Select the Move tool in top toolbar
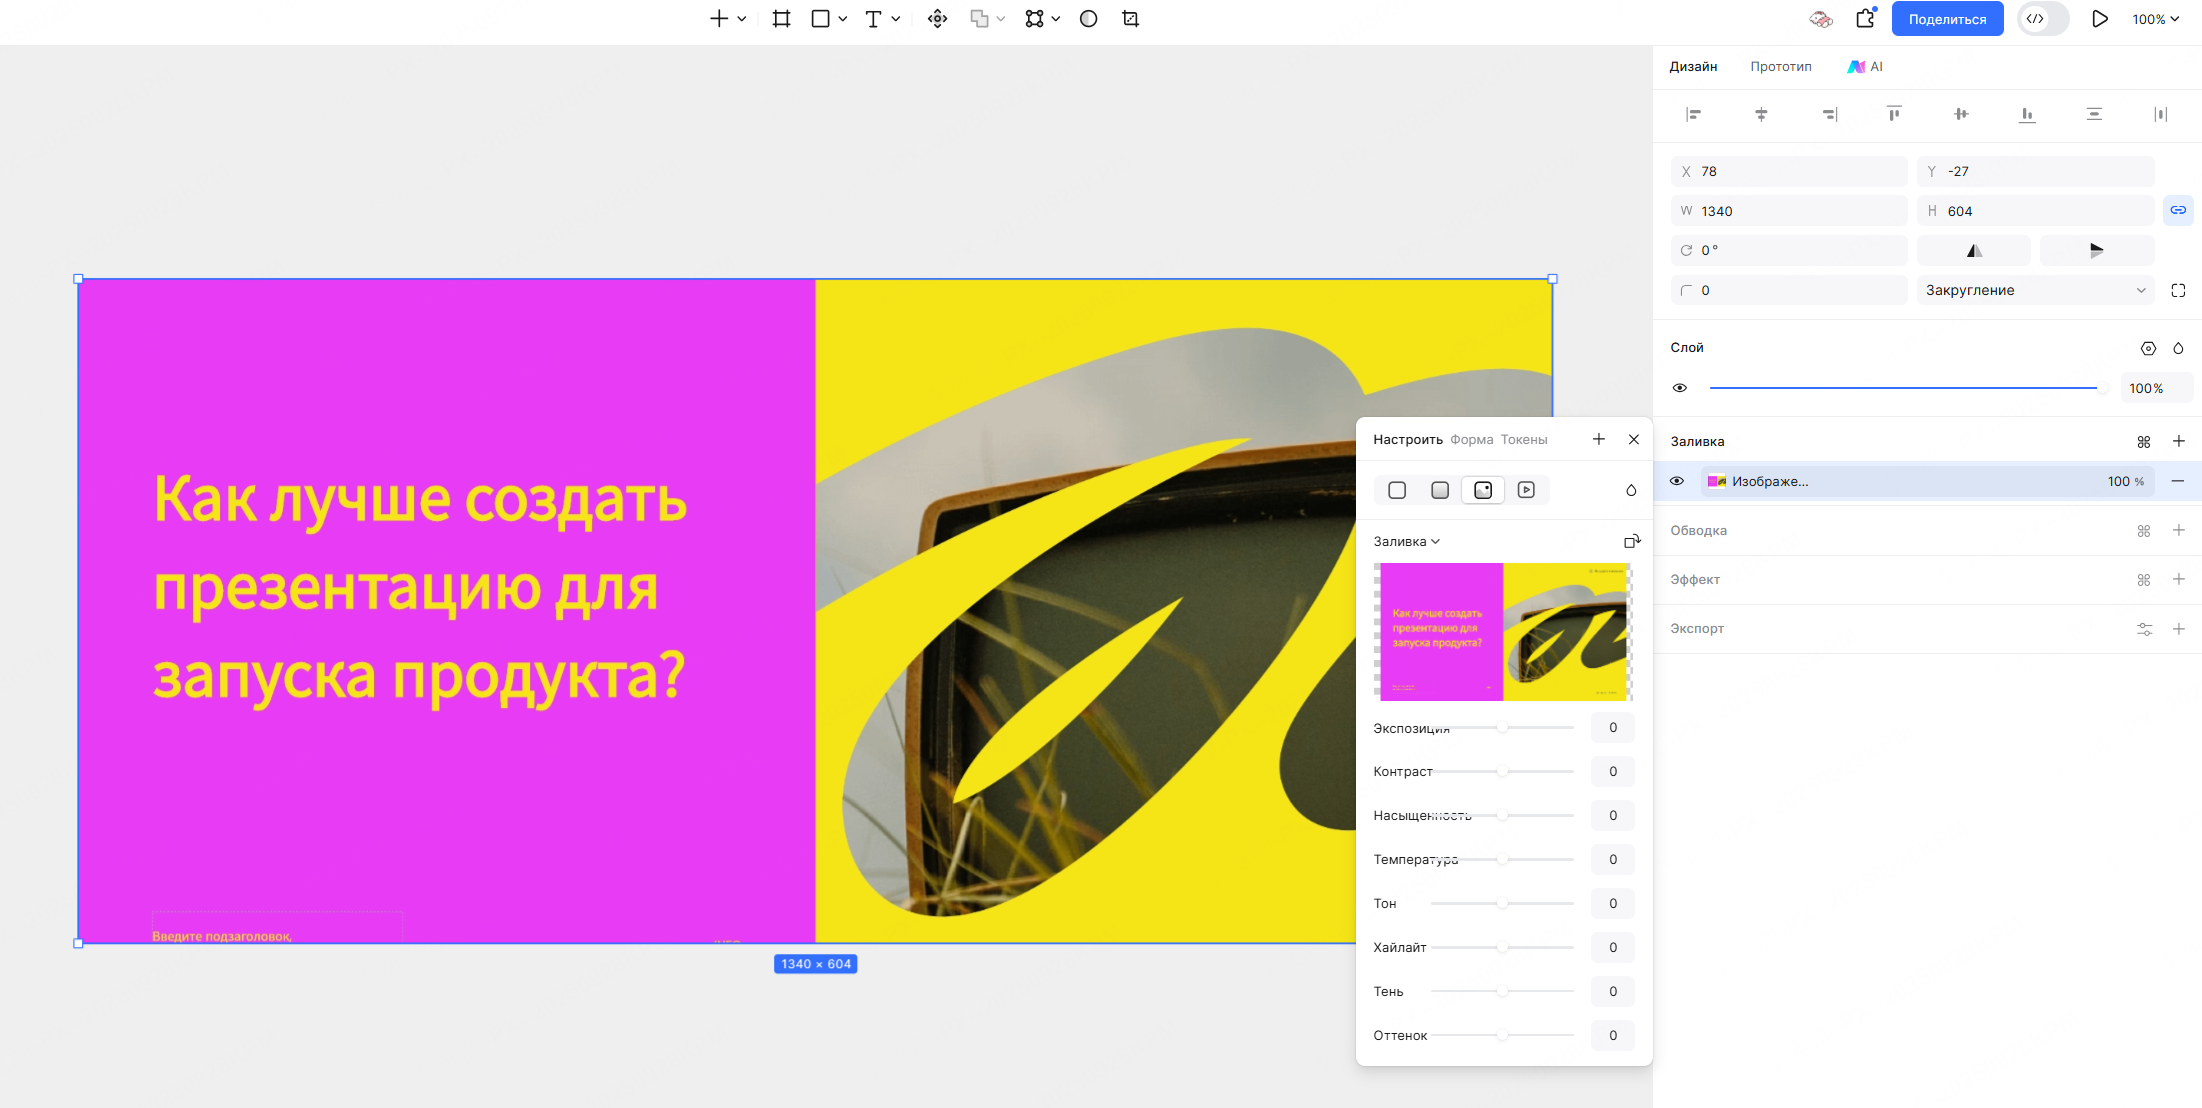Screen dimensions: 2202x1108 937,18
